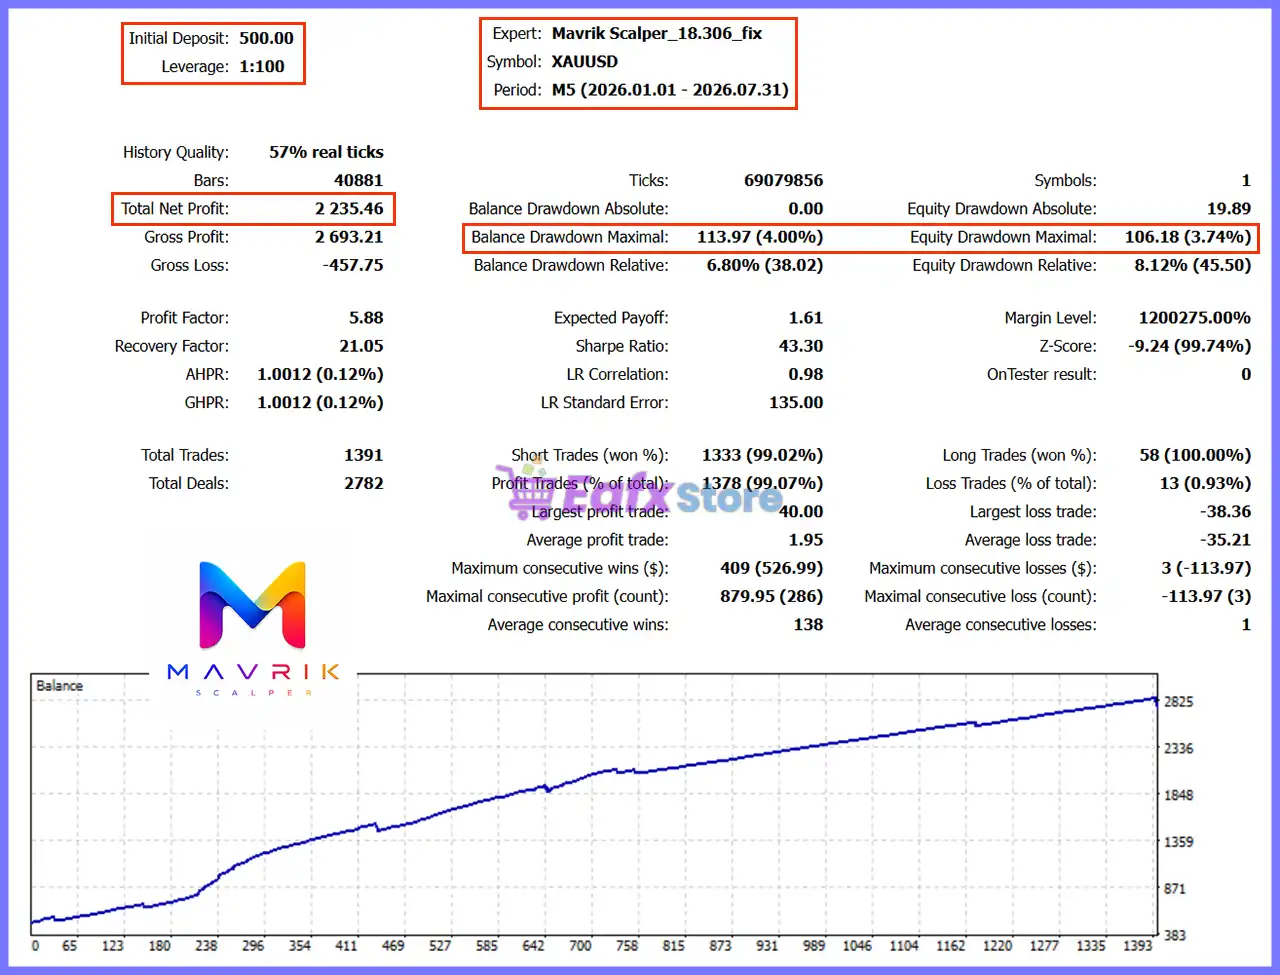Viewport: 1280px width, 975px height.
Task: Click the Average consecutive wins value 138
Action: (808, 624)
